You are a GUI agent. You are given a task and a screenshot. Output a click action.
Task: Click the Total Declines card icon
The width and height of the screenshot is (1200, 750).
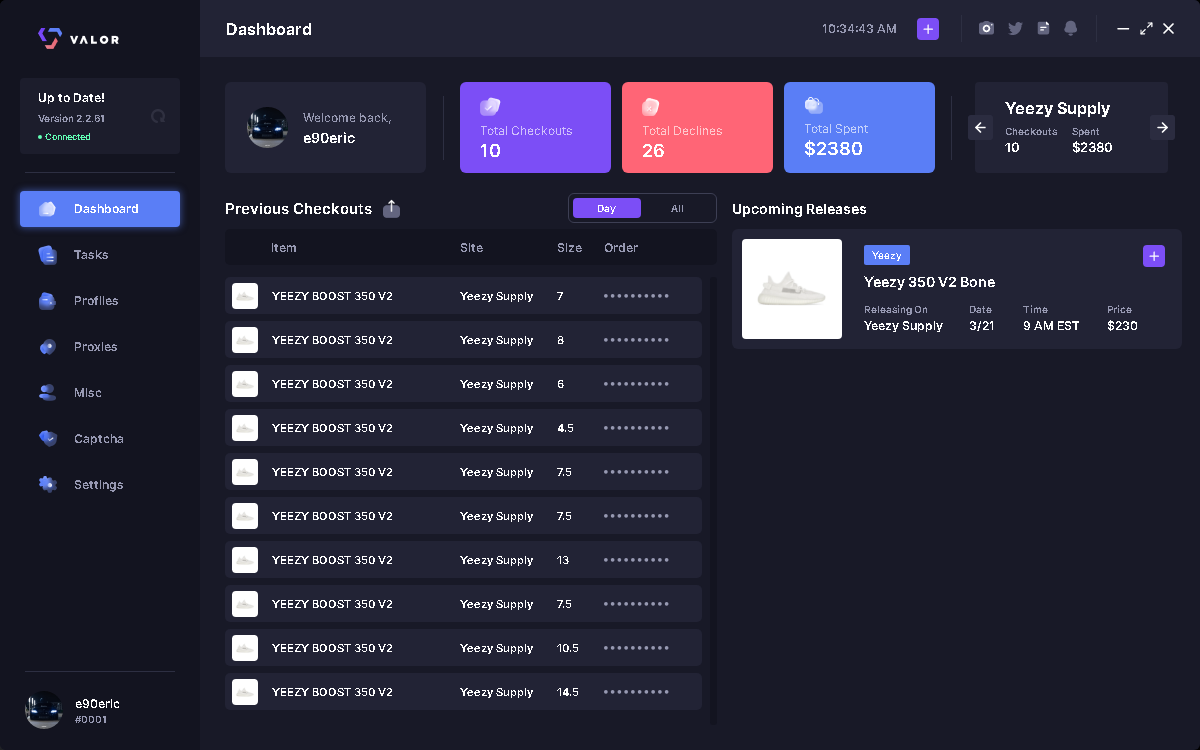point(651,107)
